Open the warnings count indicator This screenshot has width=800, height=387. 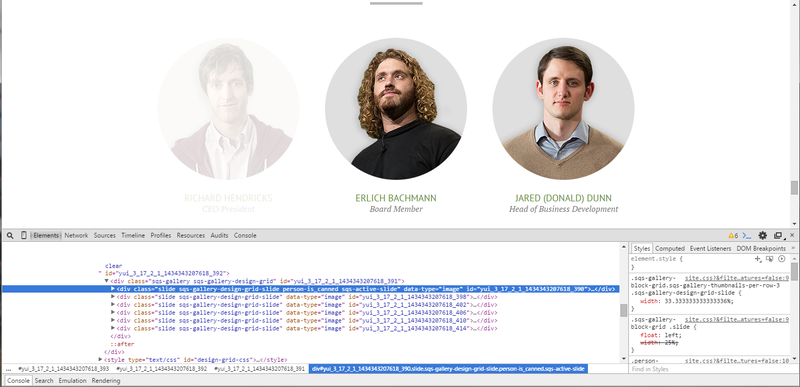[733, 236]
